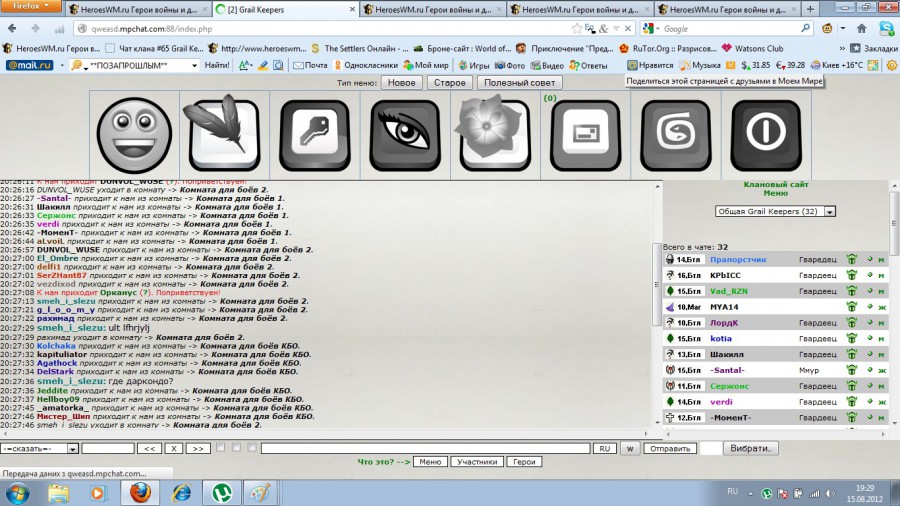Click the eye icon tile
Screen dimensions: 900x506
405,133
